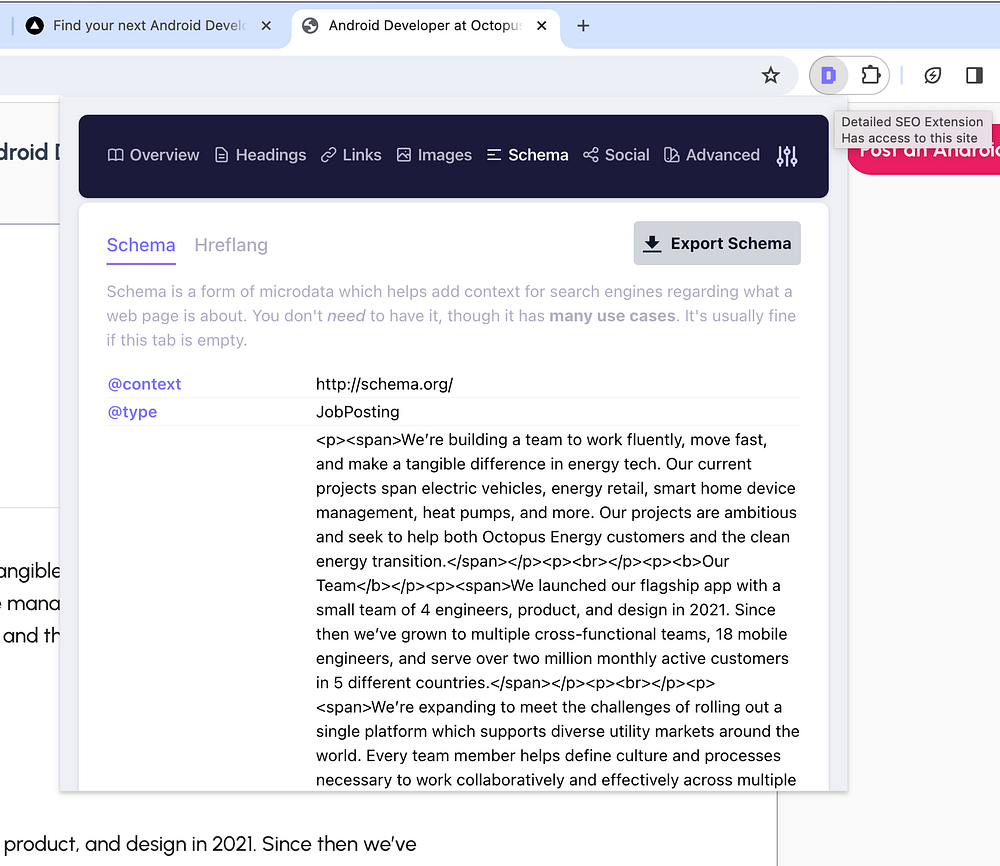Screen dimensions: 1000x866
Task: Click the pink 'Post an Android' button
Action: pyautogui.click(x=924, y=150)
